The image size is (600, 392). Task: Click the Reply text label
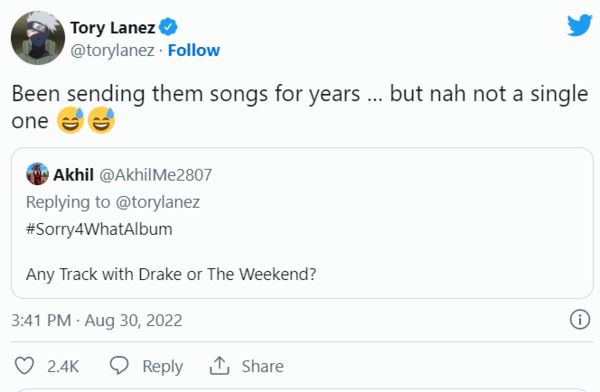pos(163,366)
